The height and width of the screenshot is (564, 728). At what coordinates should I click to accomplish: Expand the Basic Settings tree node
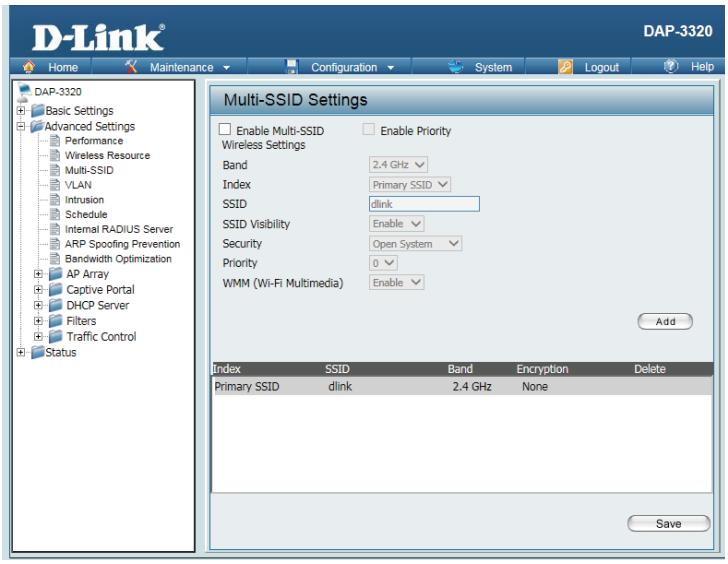click(21, 110)
